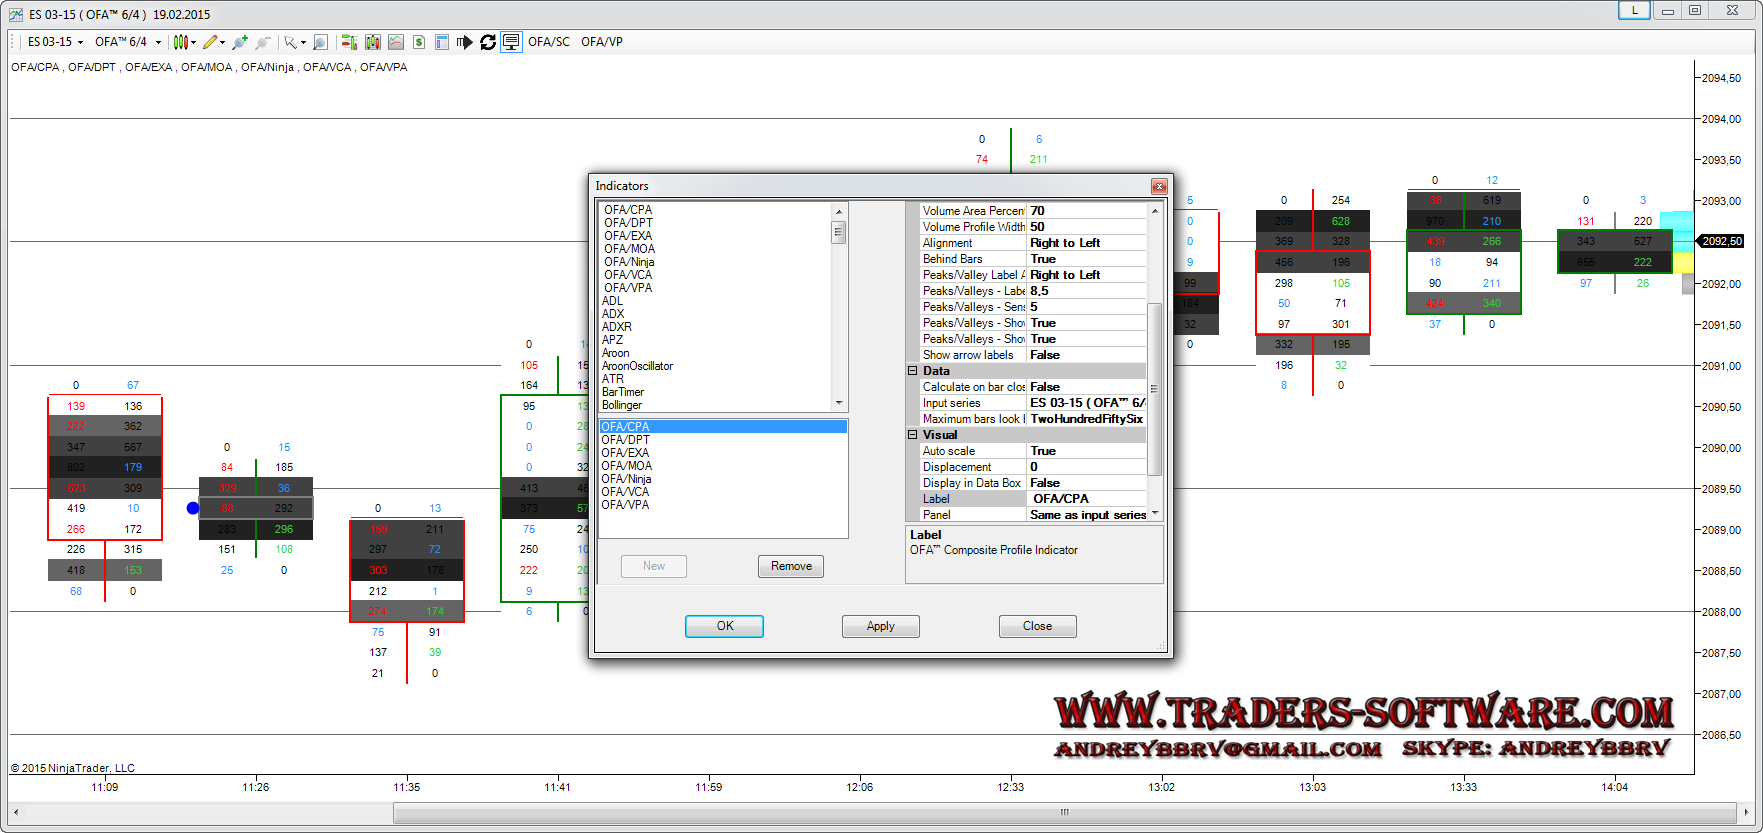Click the monitor screen toolbar icon

click(511, 42)
